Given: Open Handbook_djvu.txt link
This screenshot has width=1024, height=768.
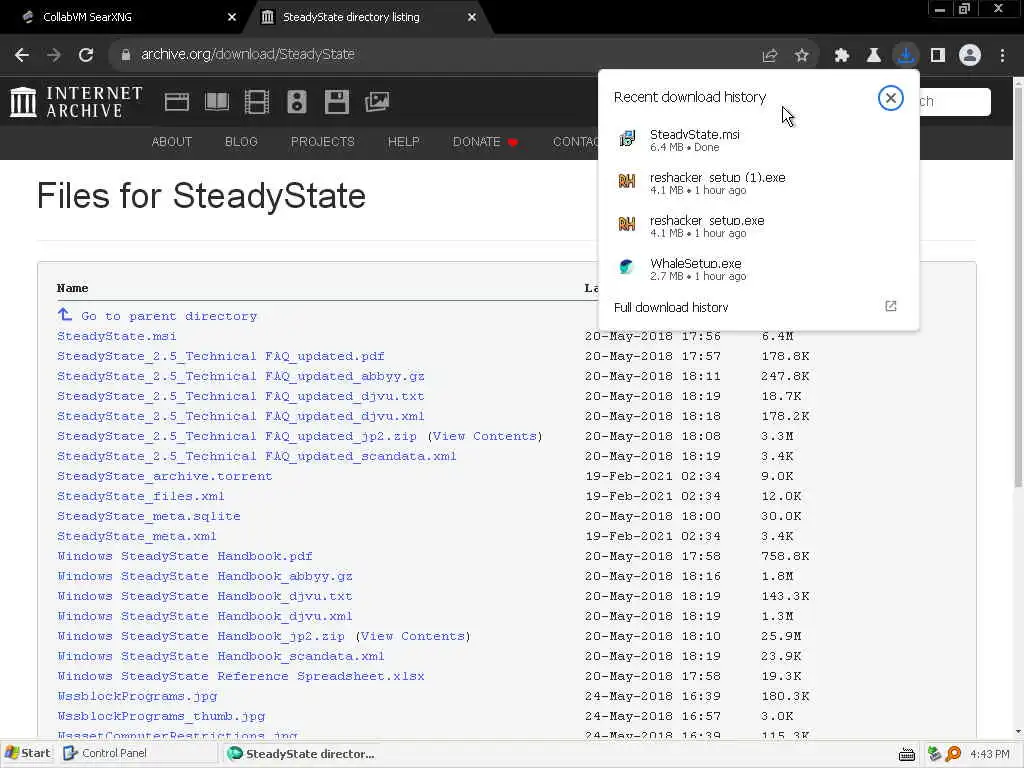Looking at the screenshot, I should (x=205, y=596).
